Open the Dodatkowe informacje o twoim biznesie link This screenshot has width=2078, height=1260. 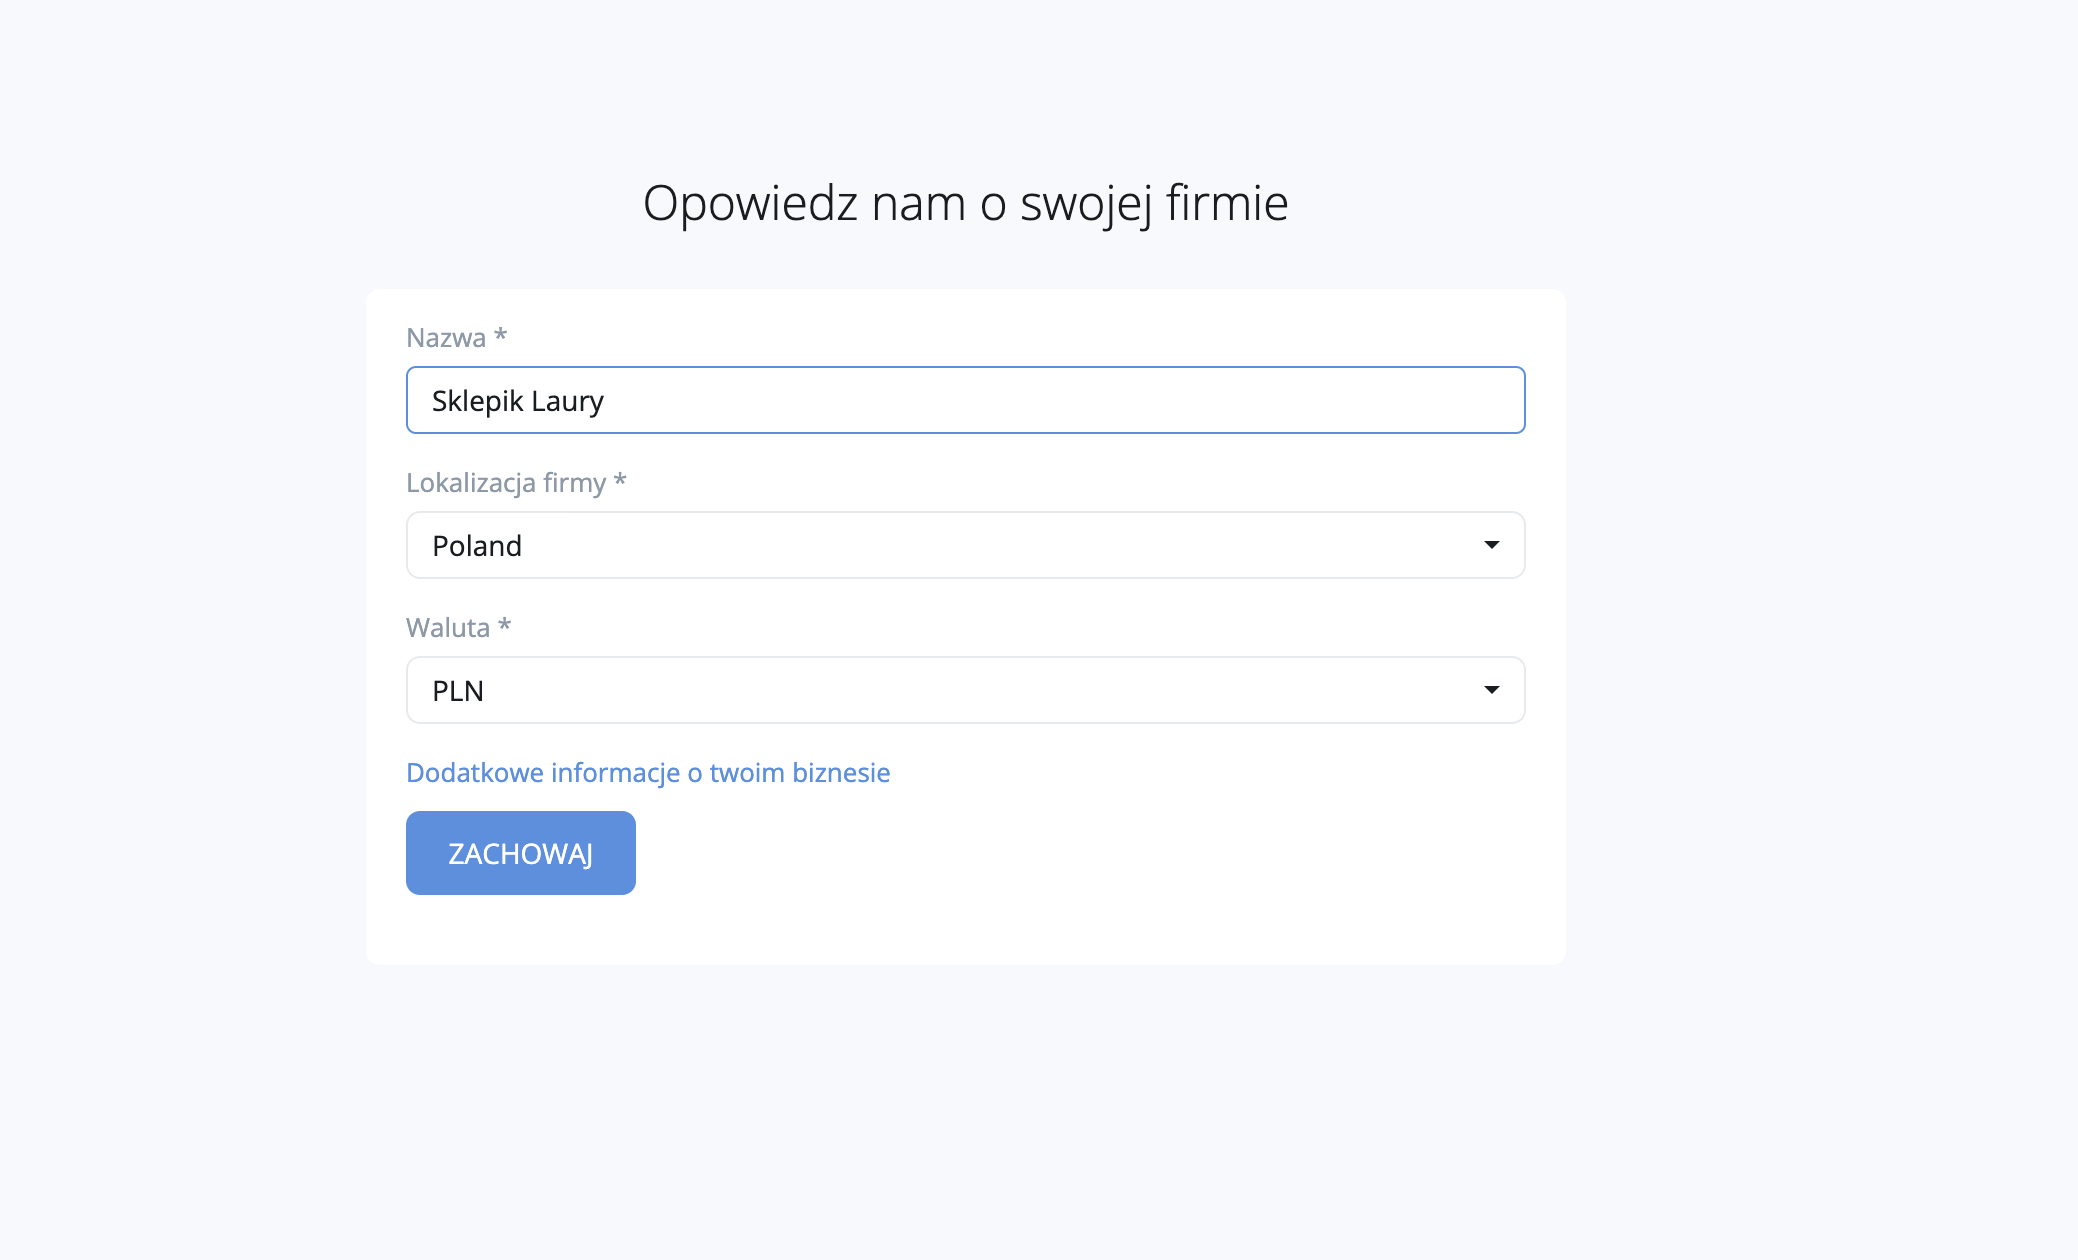click(648, 773)
